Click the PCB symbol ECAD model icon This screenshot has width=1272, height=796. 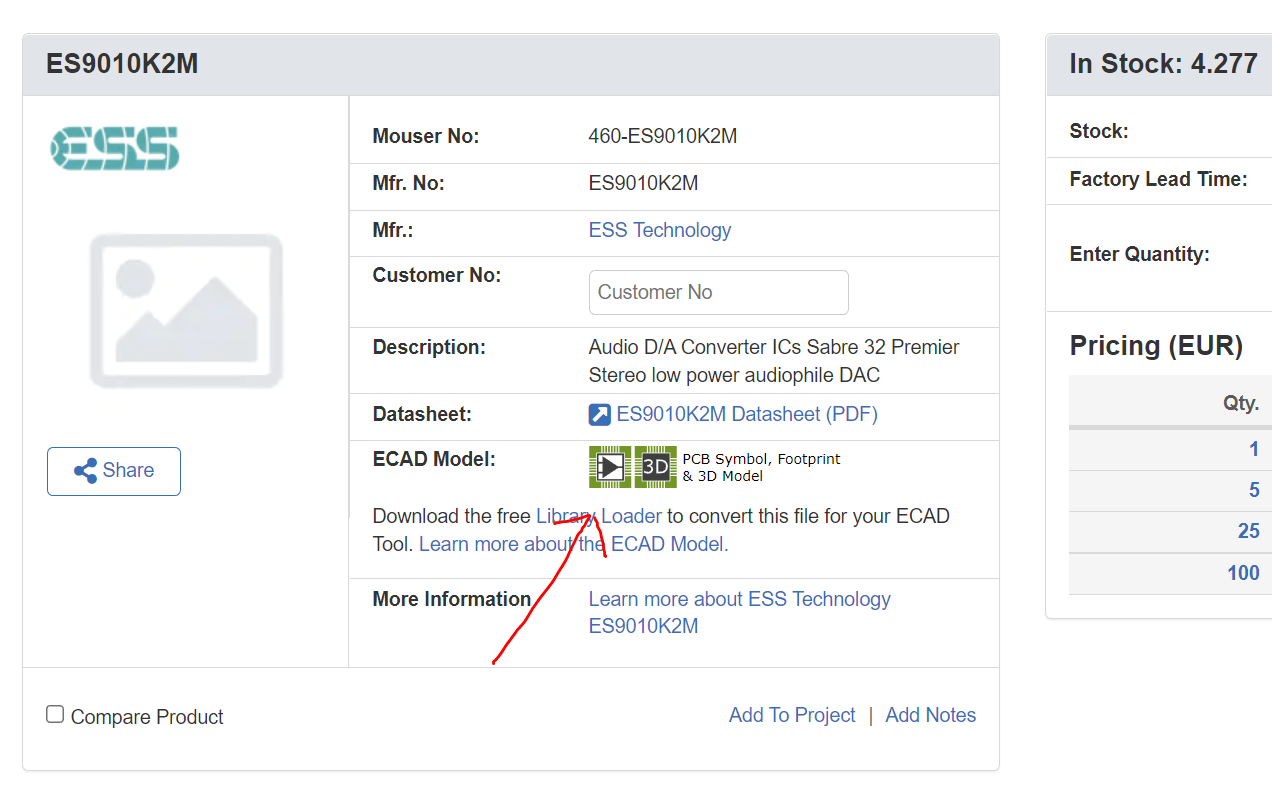click(x=610, y=467)
